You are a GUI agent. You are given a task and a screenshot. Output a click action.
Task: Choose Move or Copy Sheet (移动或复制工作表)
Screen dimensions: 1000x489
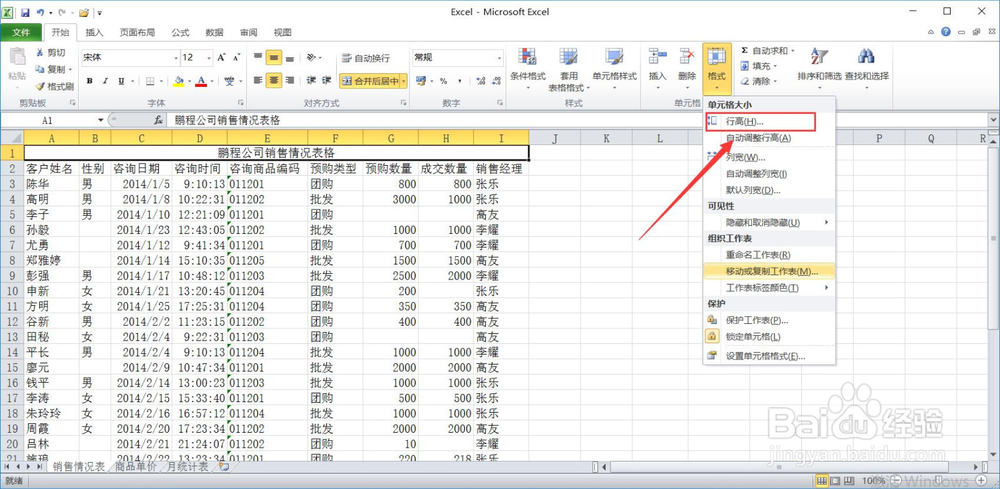[x=769, y=271]
